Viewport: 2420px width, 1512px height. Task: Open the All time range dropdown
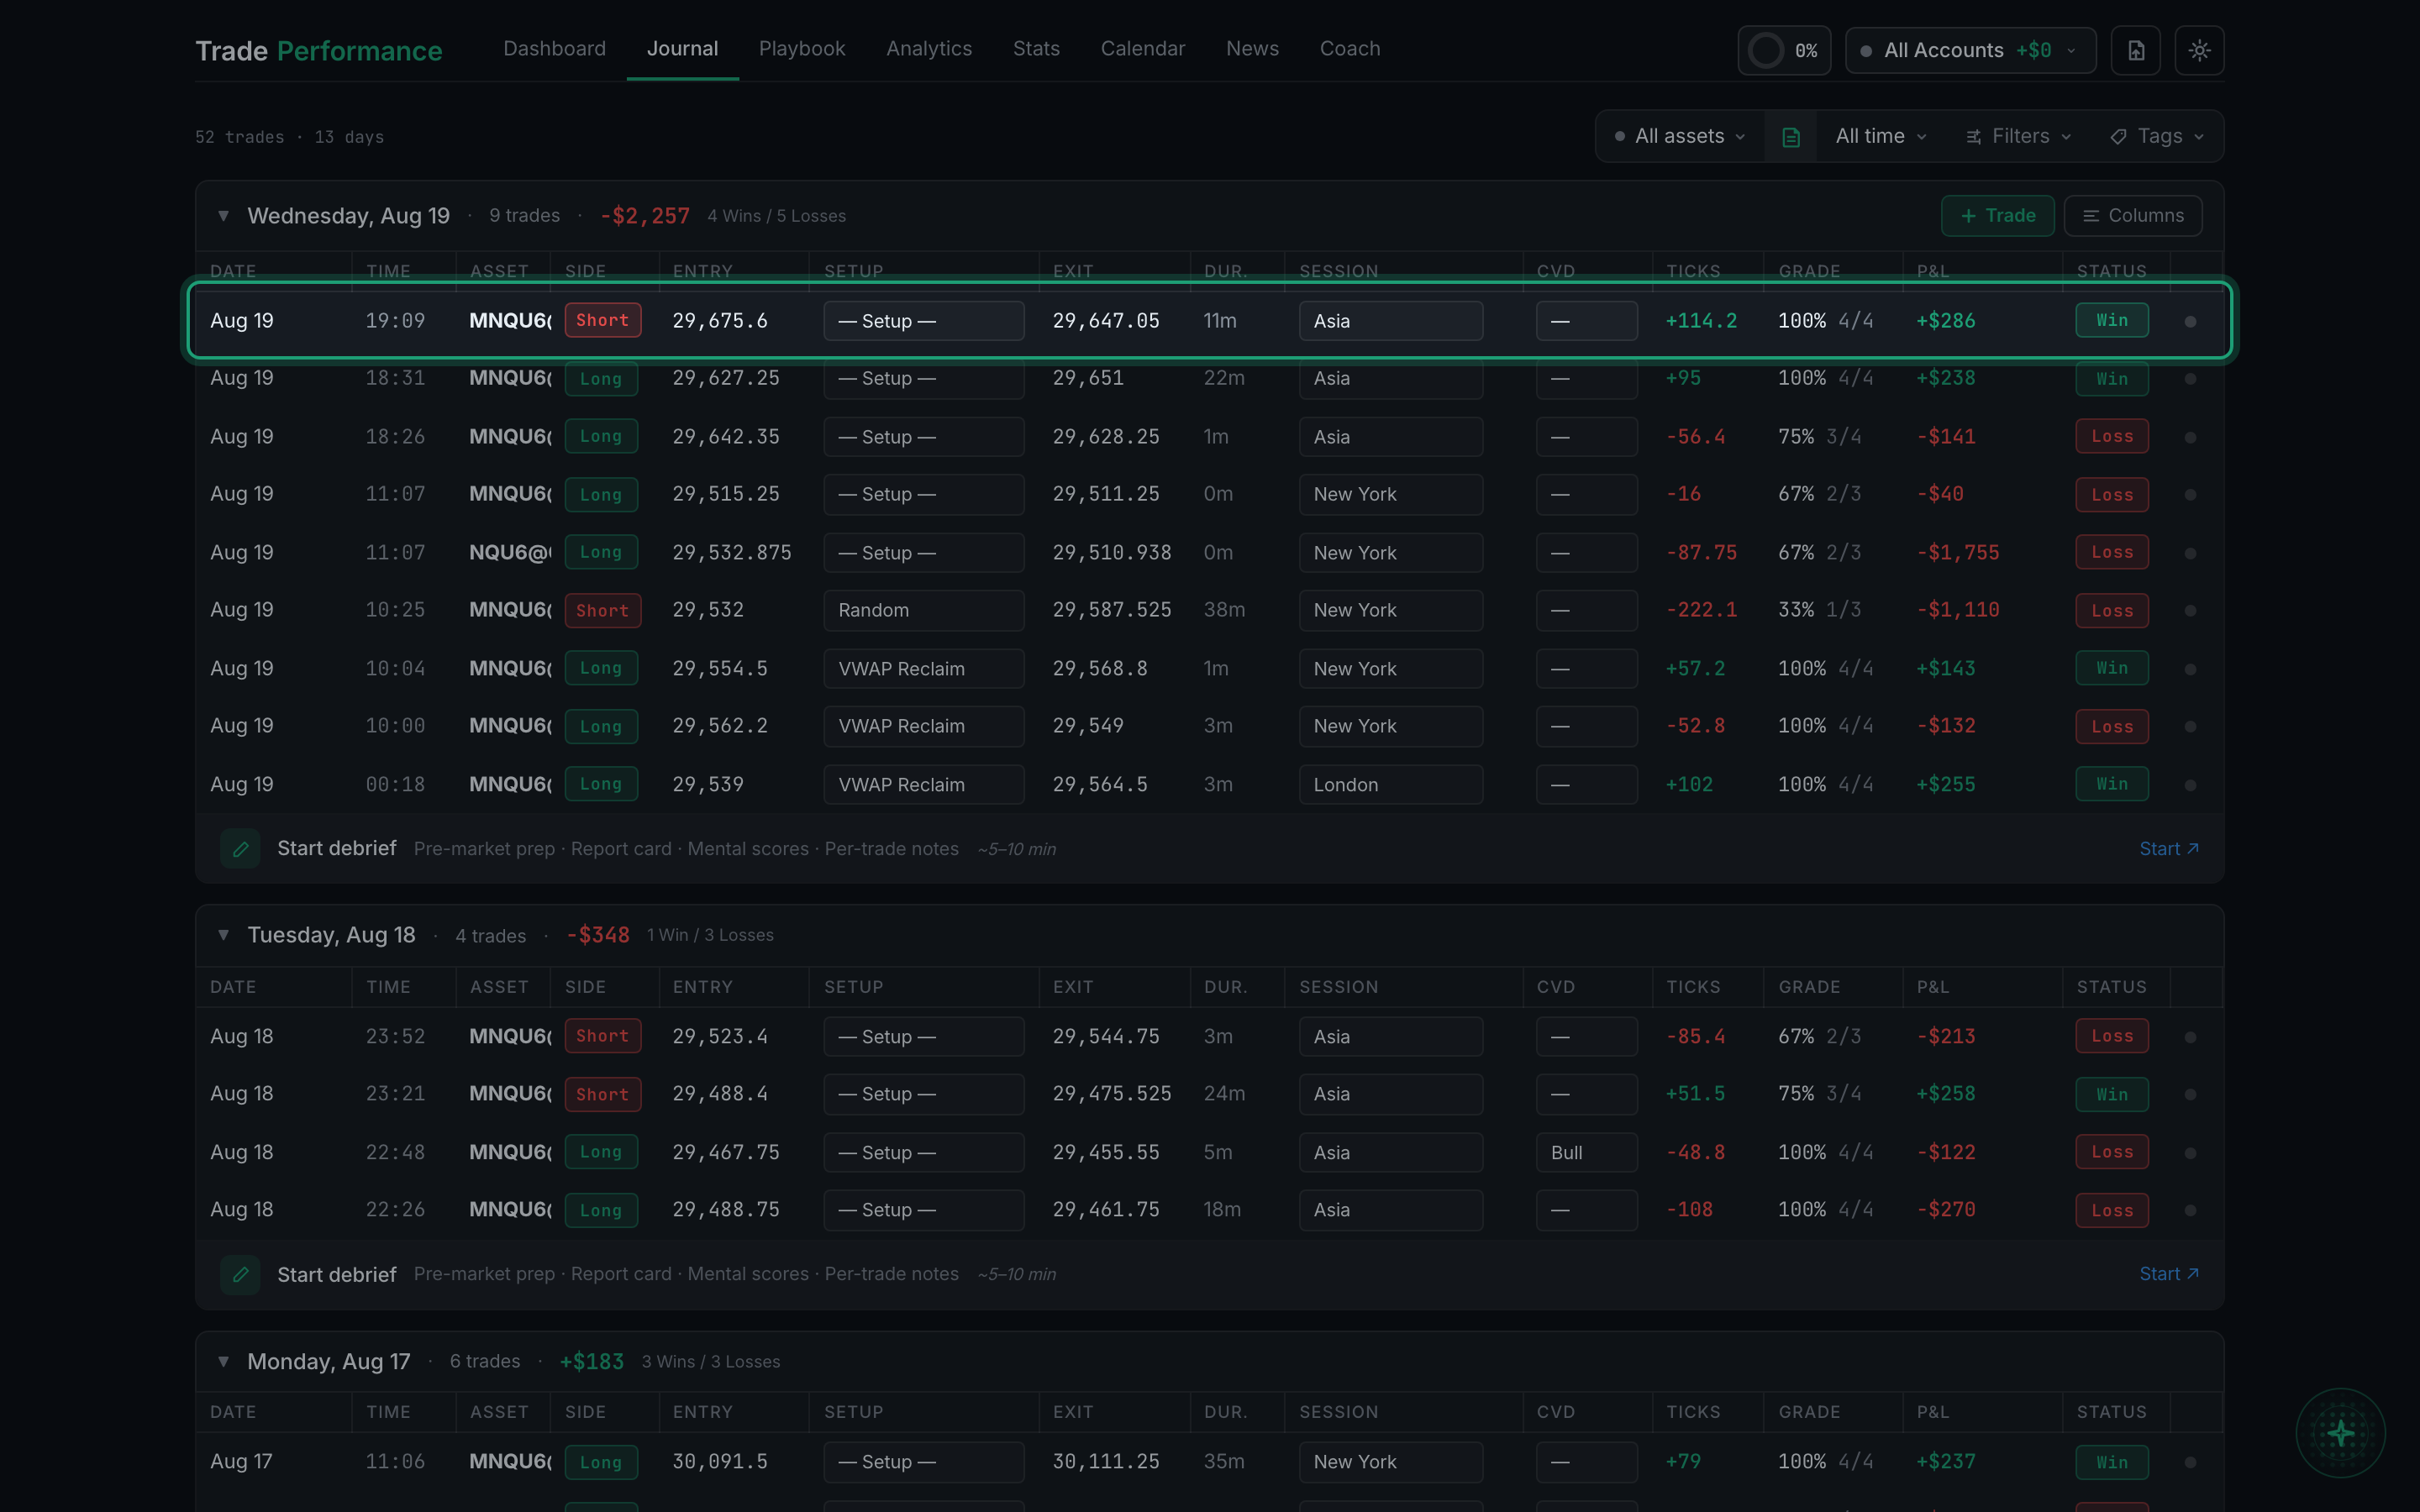click(1880, 137)
